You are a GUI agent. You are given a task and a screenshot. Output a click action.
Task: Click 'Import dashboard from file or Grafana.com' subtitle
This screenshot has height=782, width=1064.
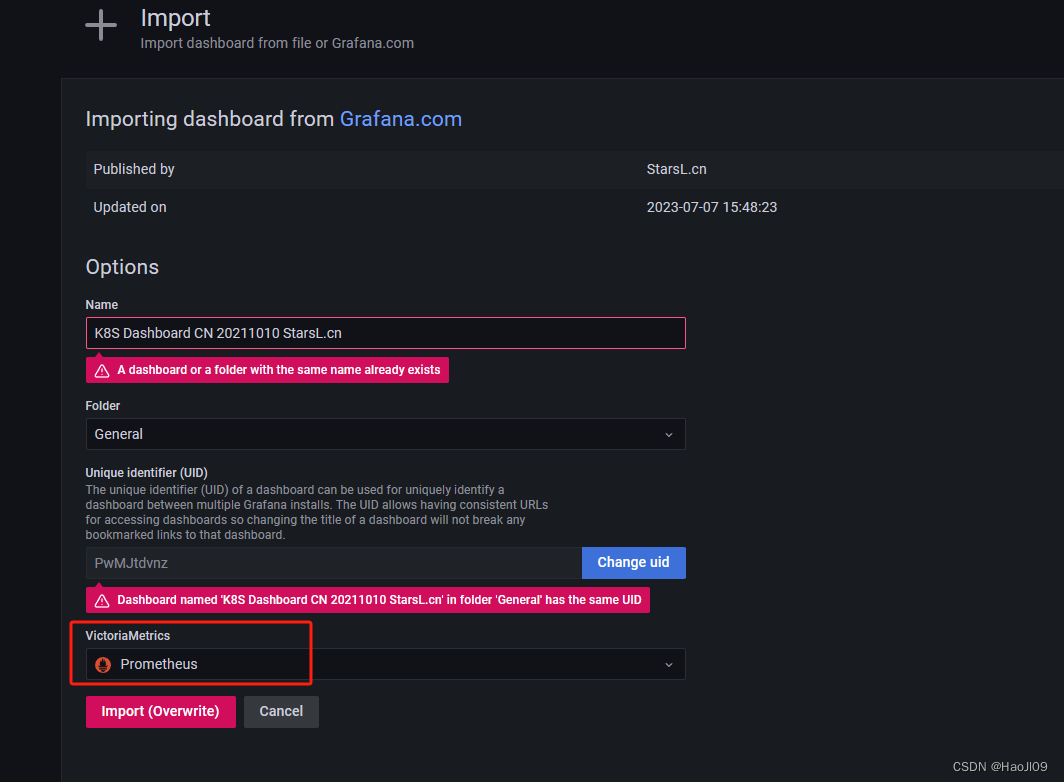pos(277,43)
